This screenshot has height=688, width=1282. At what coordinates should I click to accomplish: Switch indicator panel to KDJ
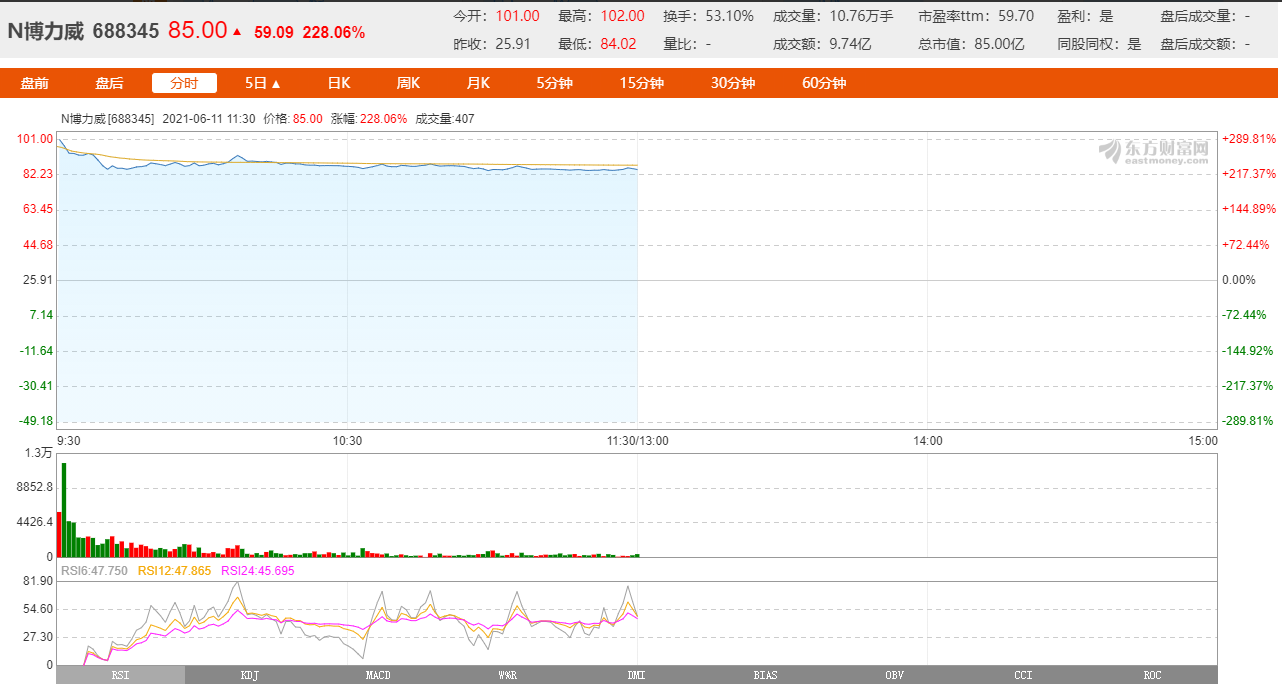pyautogui.click(x=249, y=676)
